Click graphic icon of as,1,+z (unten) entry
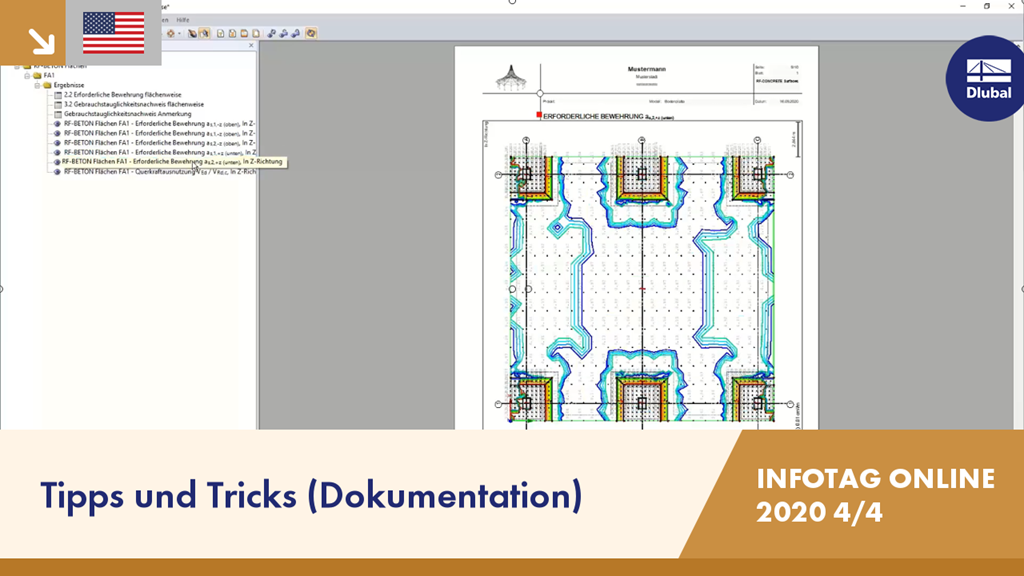This screenshot has width=1024, height=576. coord(57,153)
